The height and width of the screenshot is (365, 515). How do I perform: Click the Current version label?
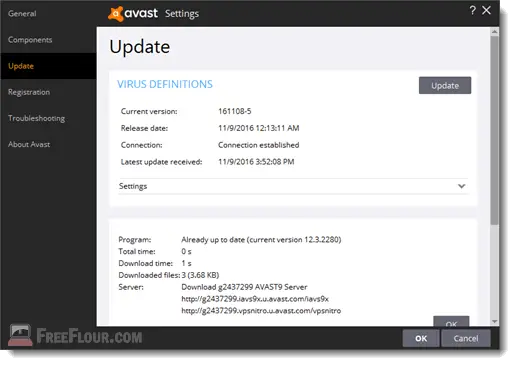click(x=149, y=111)
